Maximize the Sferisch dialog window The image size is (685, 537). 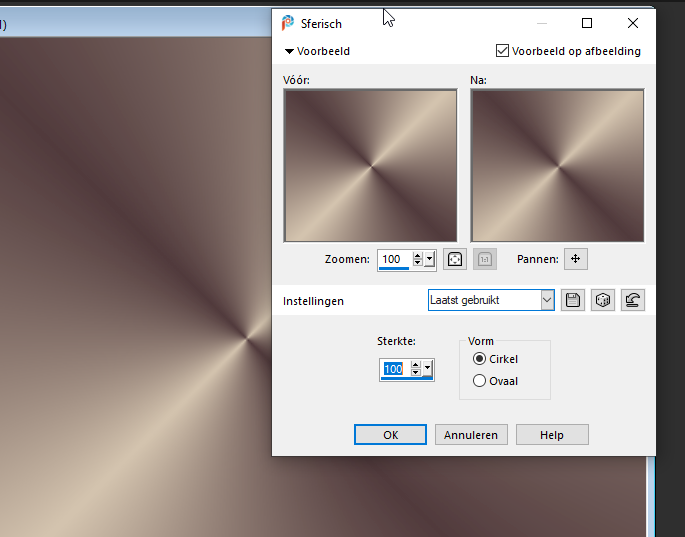[x=587, y=23]
